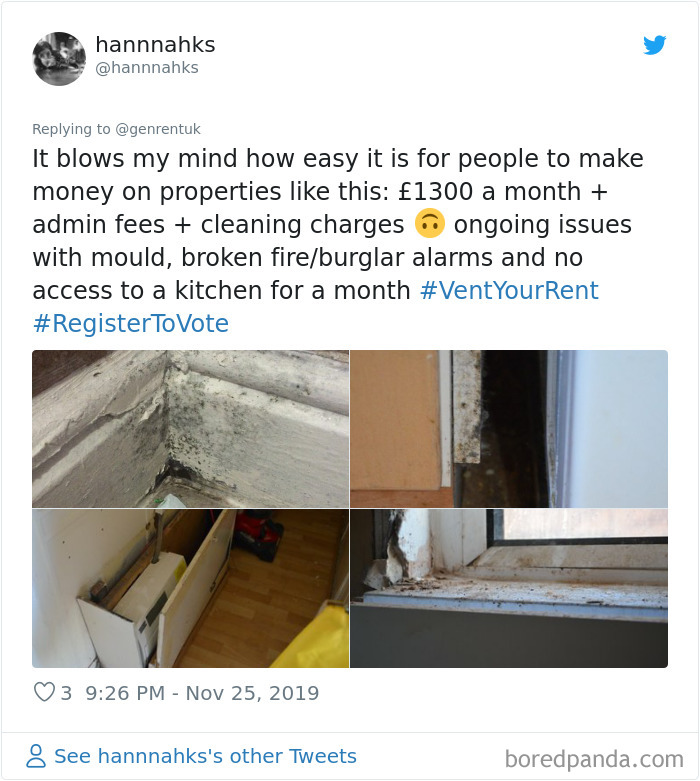
Task: Like the tweet with heart icon
Action: pos(44,692)
